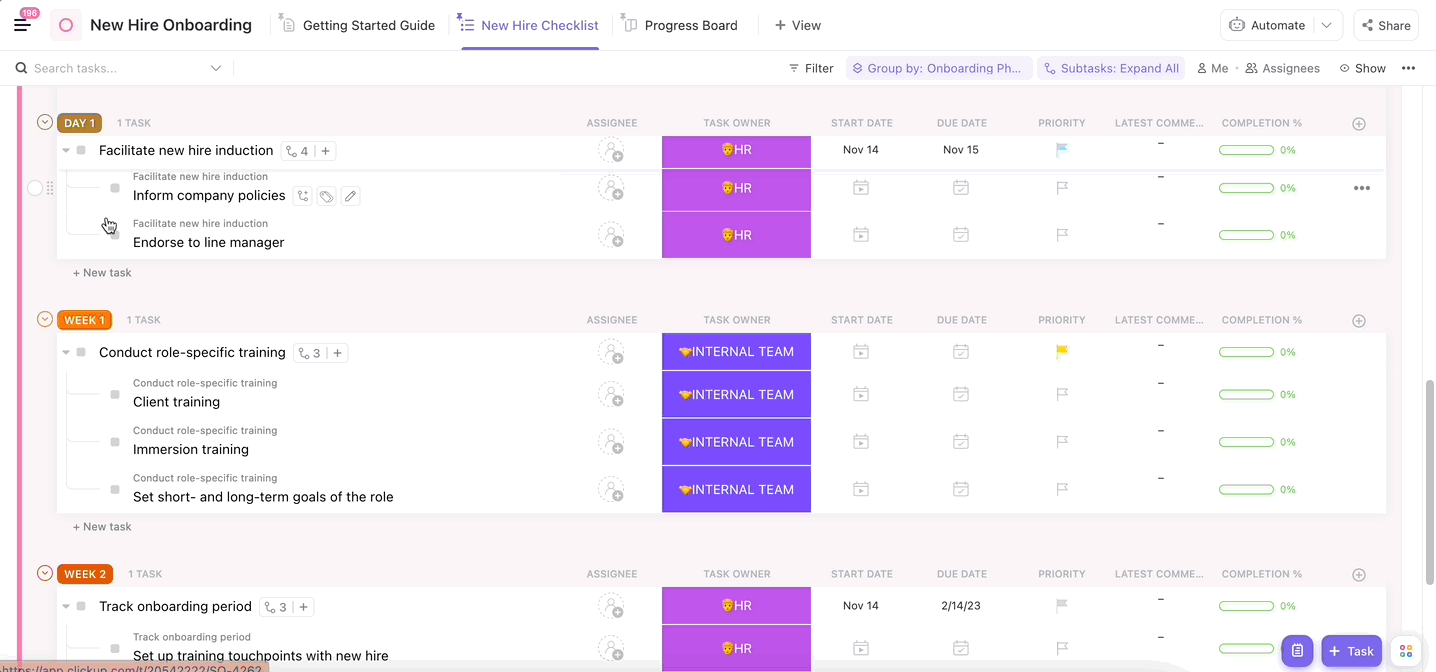Collapse the WEEK 1 group
Viewport: 1436px width, 672px height.
pyautogui.click(x=44, y=320)
